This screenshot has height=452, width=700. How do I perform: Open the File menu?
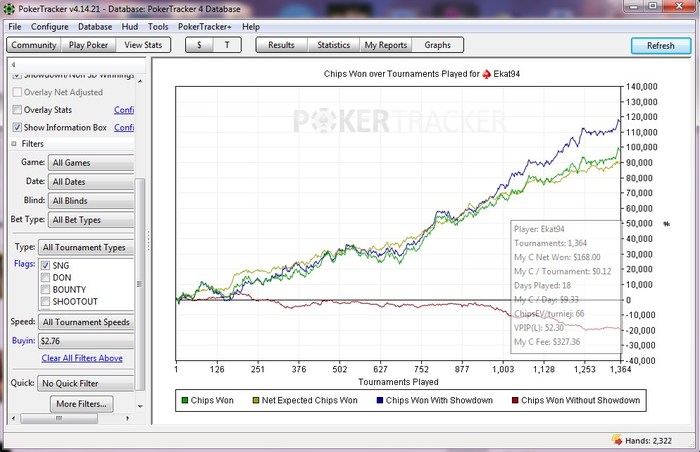pos(15,26)
